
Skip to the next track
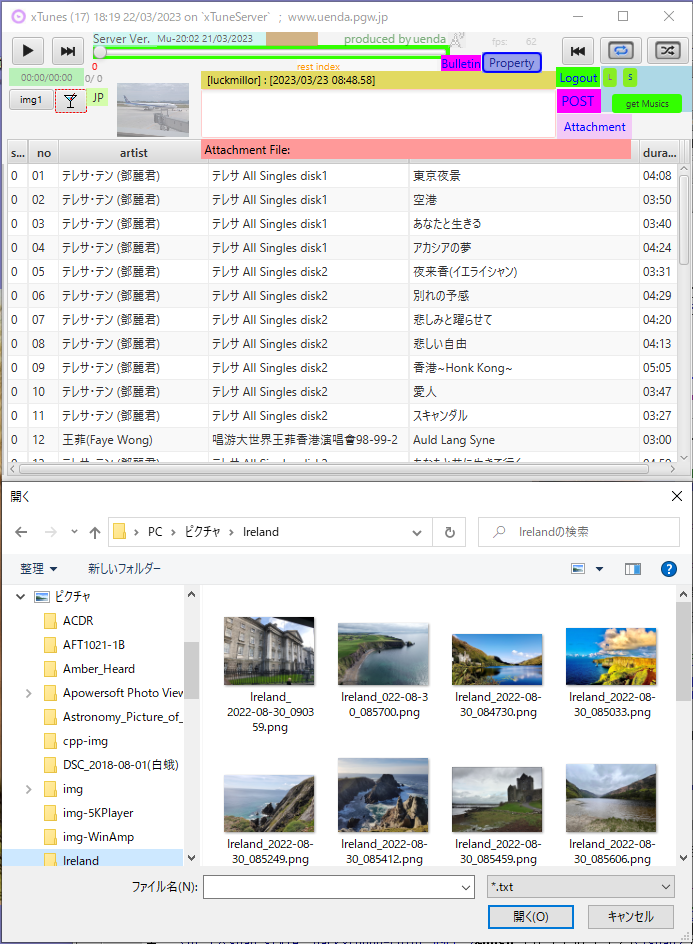pos(67,51)
